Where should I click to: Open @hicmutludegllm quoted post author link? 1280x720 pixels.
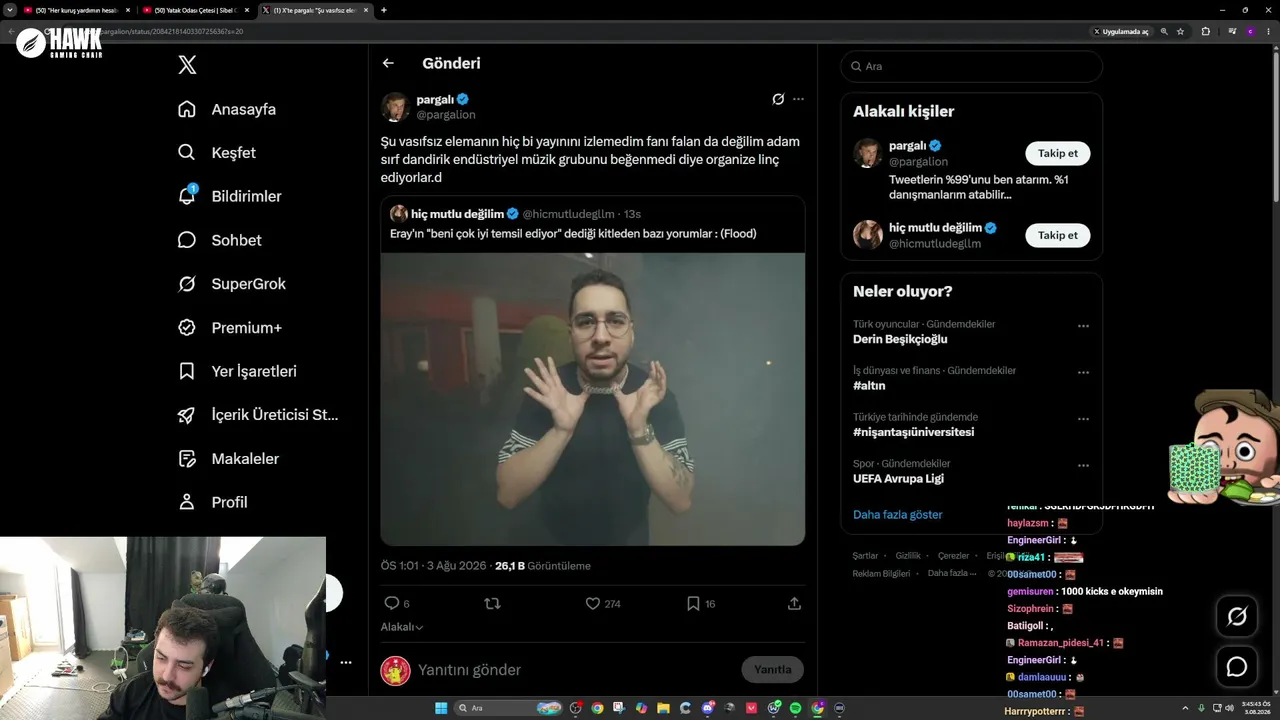(568, 214)
